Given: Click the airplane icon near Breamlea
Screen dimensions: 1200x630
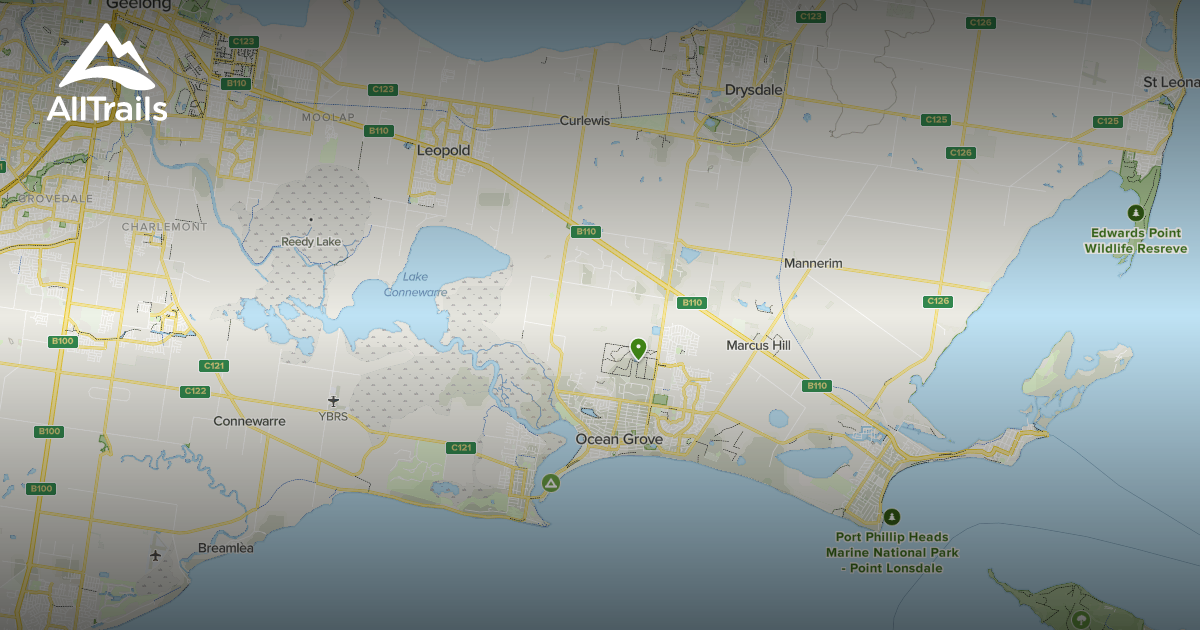Looking at the screenshot, I should tap(155, 555).
